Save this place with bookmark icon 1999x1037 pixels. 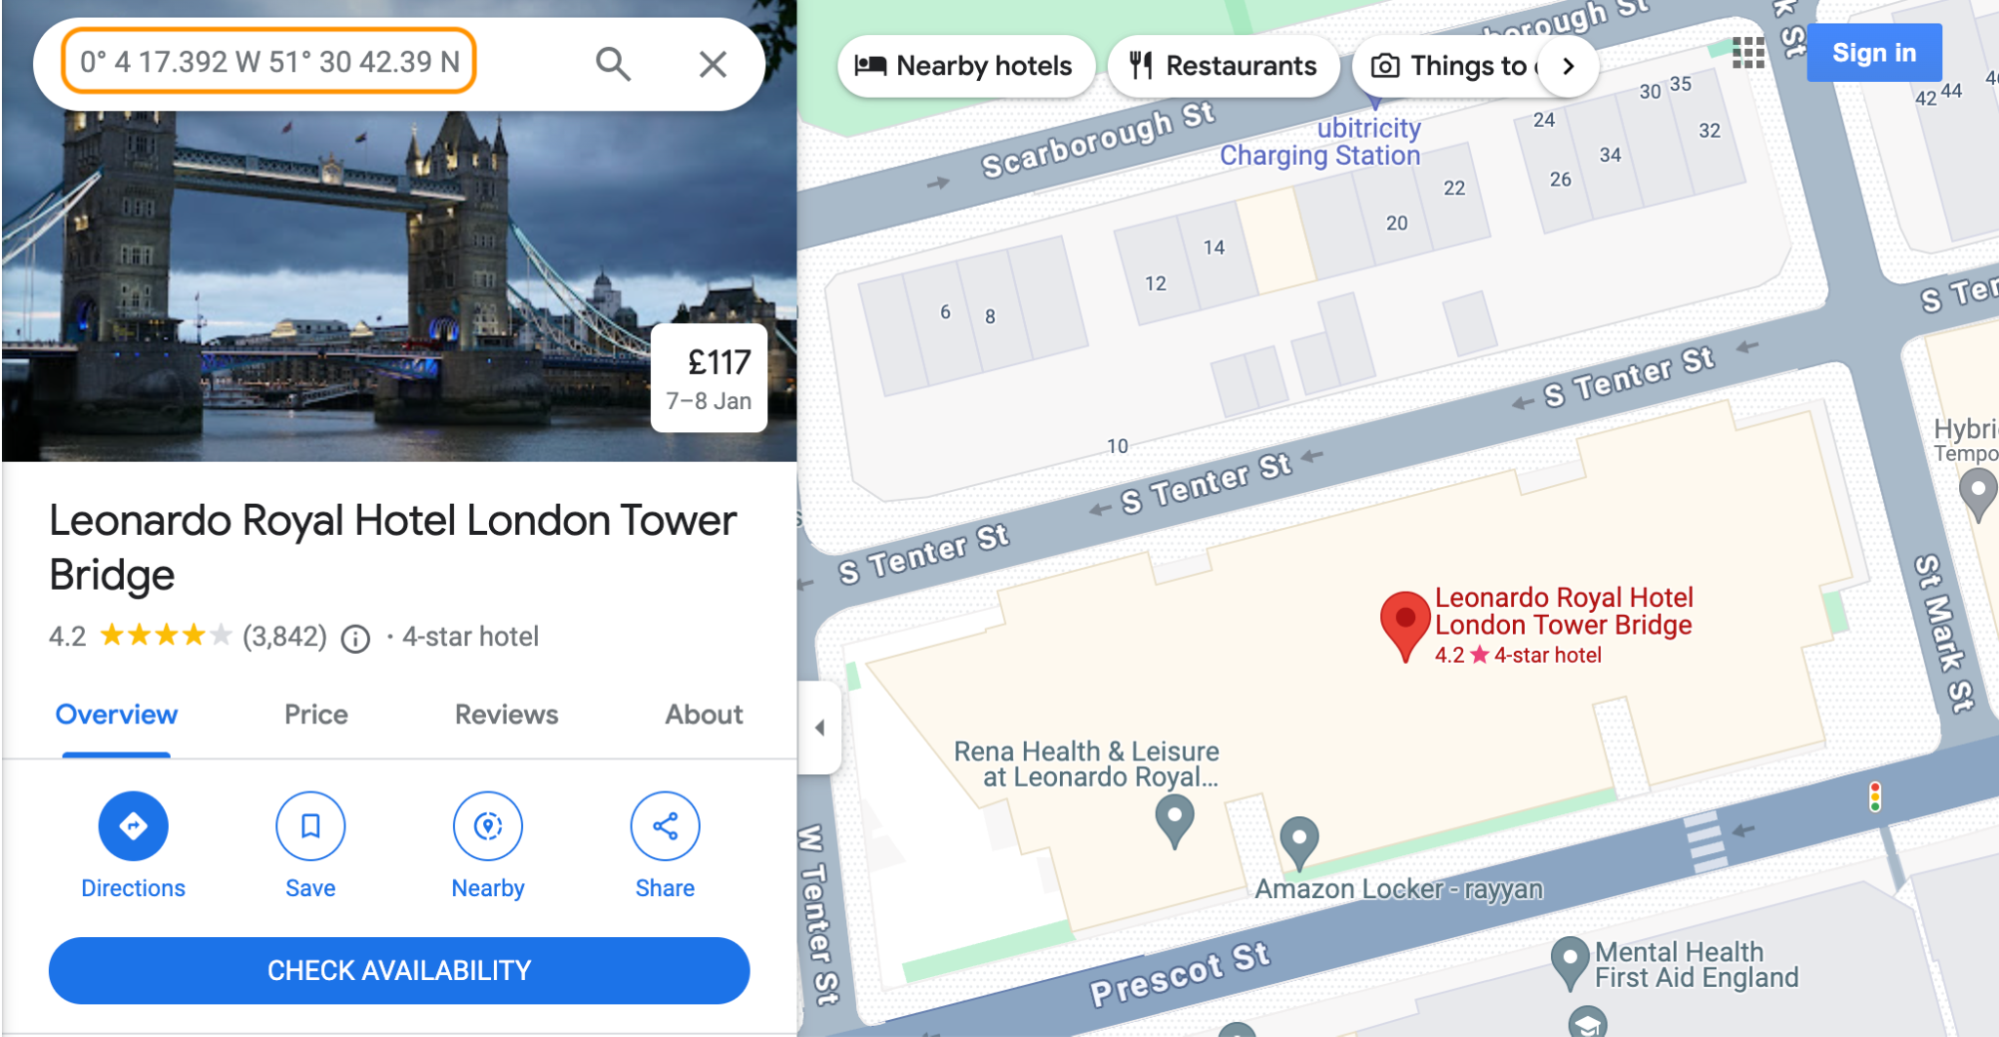[310, 826]
